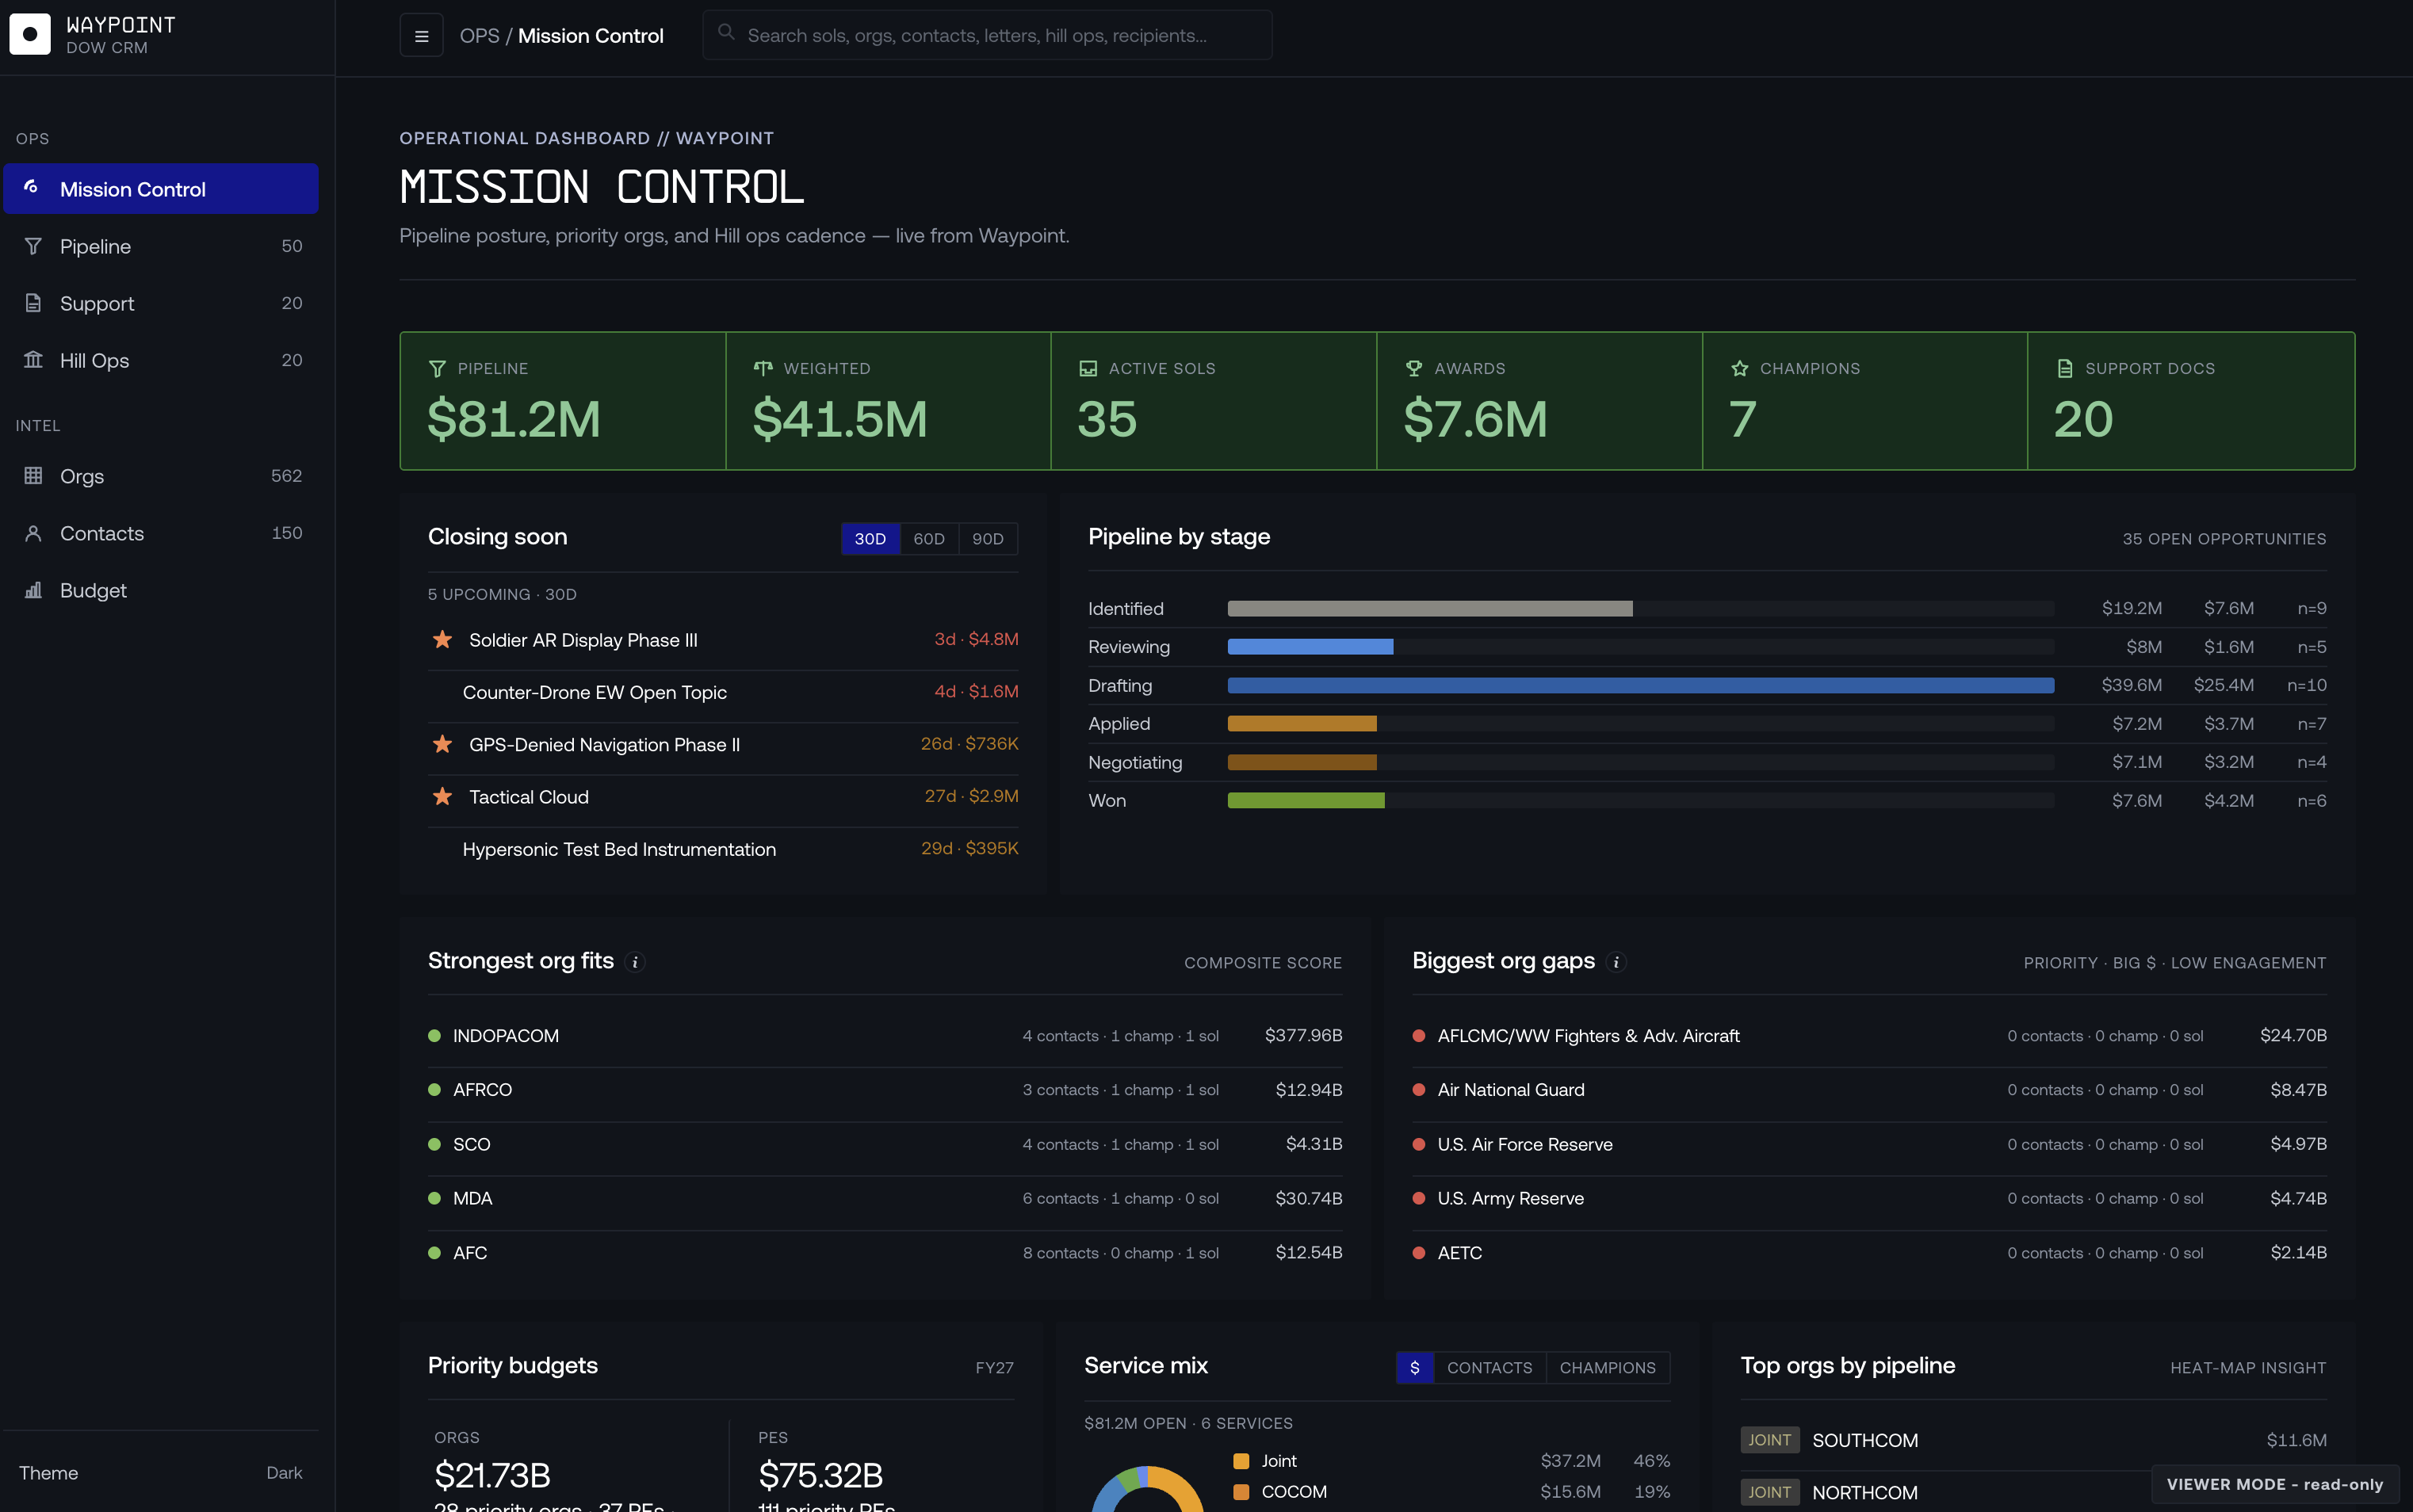Click the Drafting stage progress bar

[1641, 686]
